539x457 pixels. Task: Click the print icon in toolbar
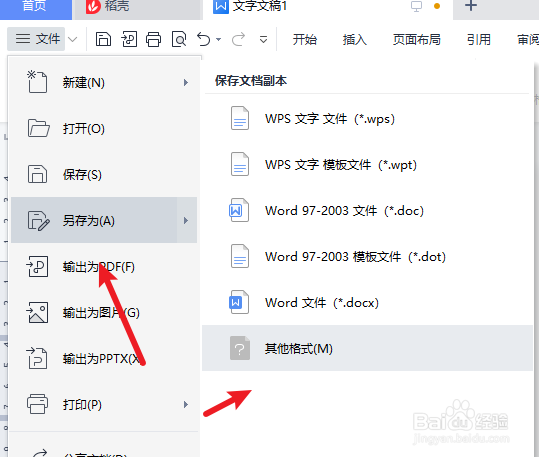click(x=153, y=39)
